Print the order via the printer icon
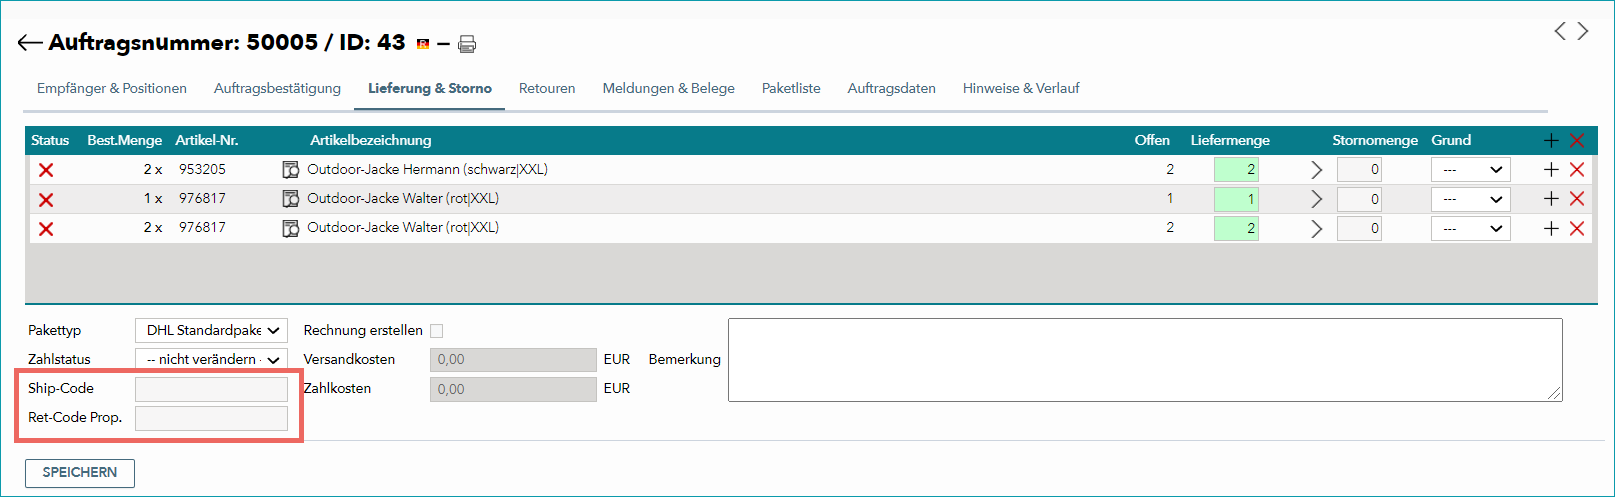The height and width of the screenshot is (497, 1615). 467,44
